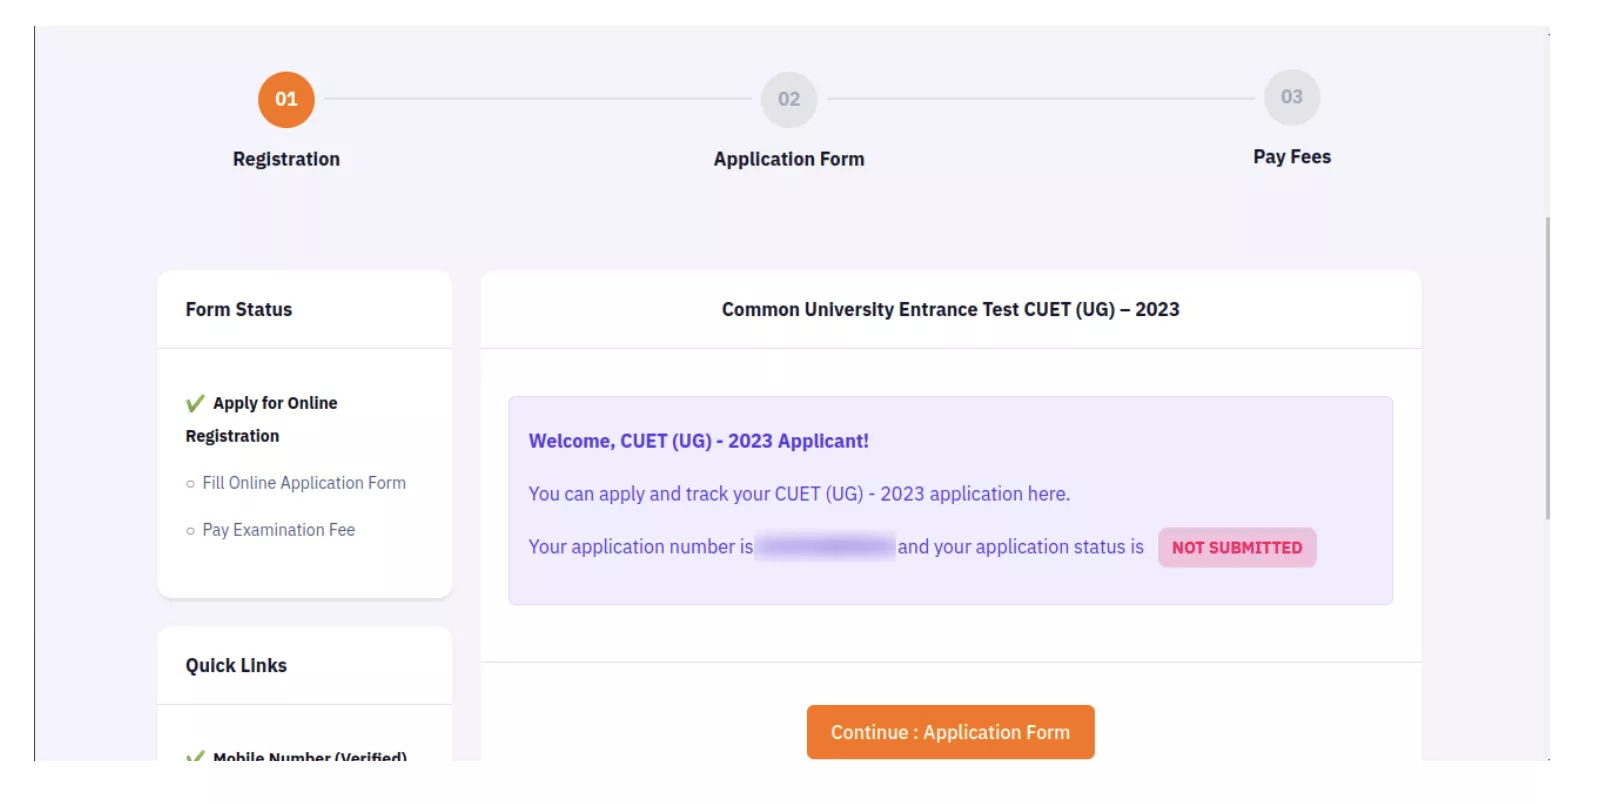1602x804 pixels.
Task: Open Pay Examination Fee item
Action: [279, 530]
